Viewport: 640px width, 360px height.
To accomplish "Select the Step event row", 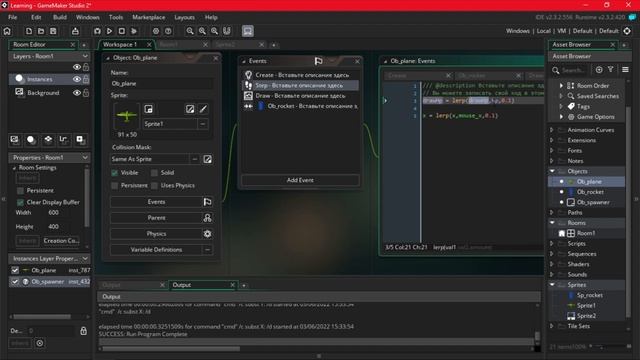I will [300, 85].
